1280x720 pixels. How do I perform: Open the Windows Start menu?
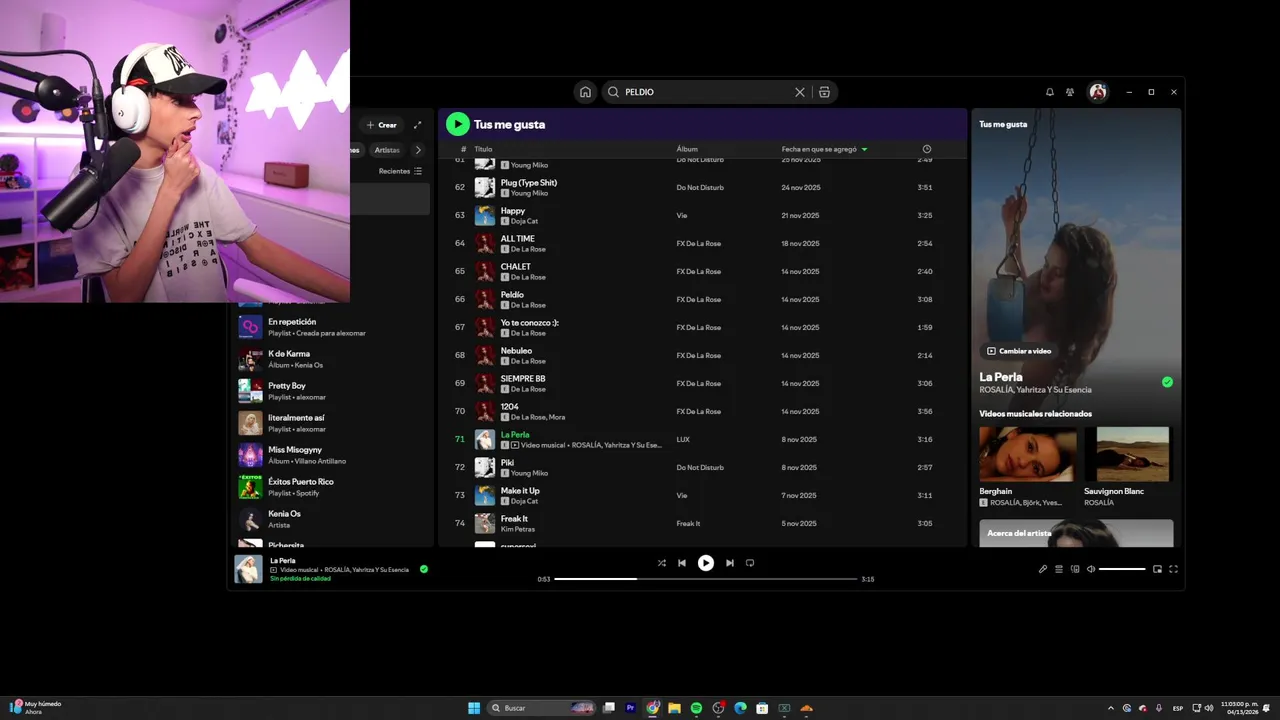474,708
